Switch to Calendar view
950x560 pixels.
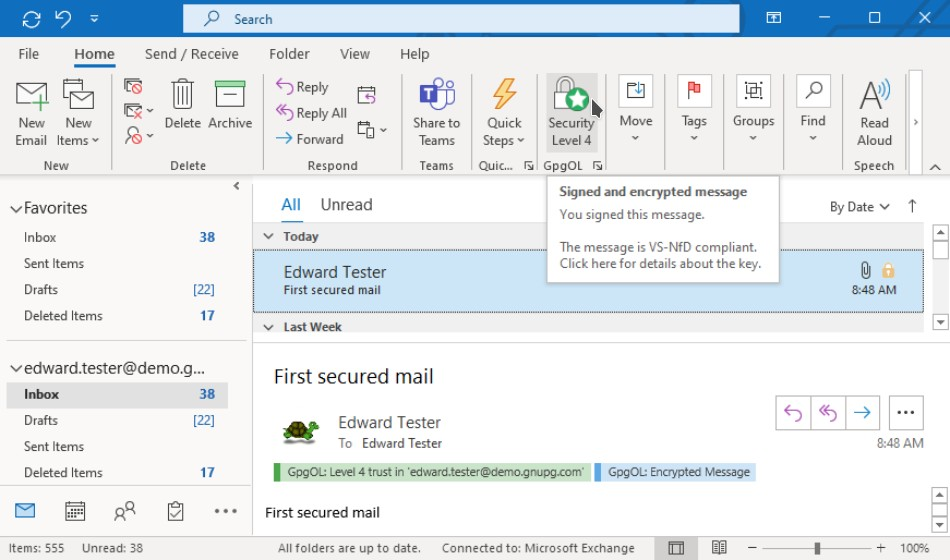point(75,512)
